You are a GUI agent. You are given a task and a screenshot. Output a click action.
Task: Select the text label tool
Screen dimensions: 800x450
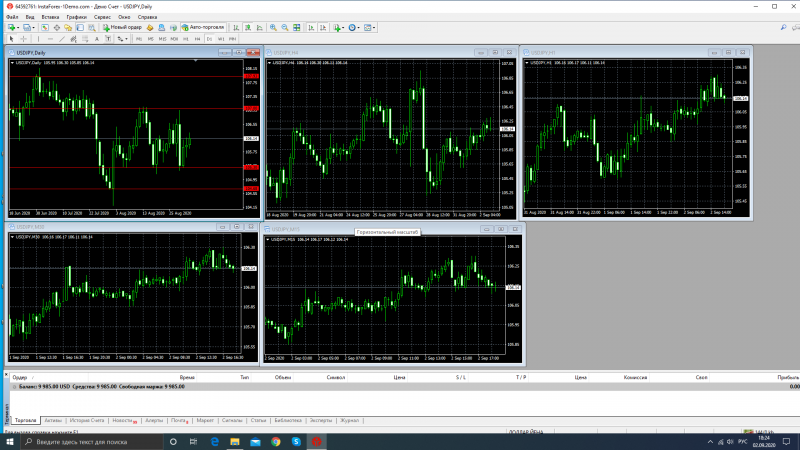click(x=108, y=39)
